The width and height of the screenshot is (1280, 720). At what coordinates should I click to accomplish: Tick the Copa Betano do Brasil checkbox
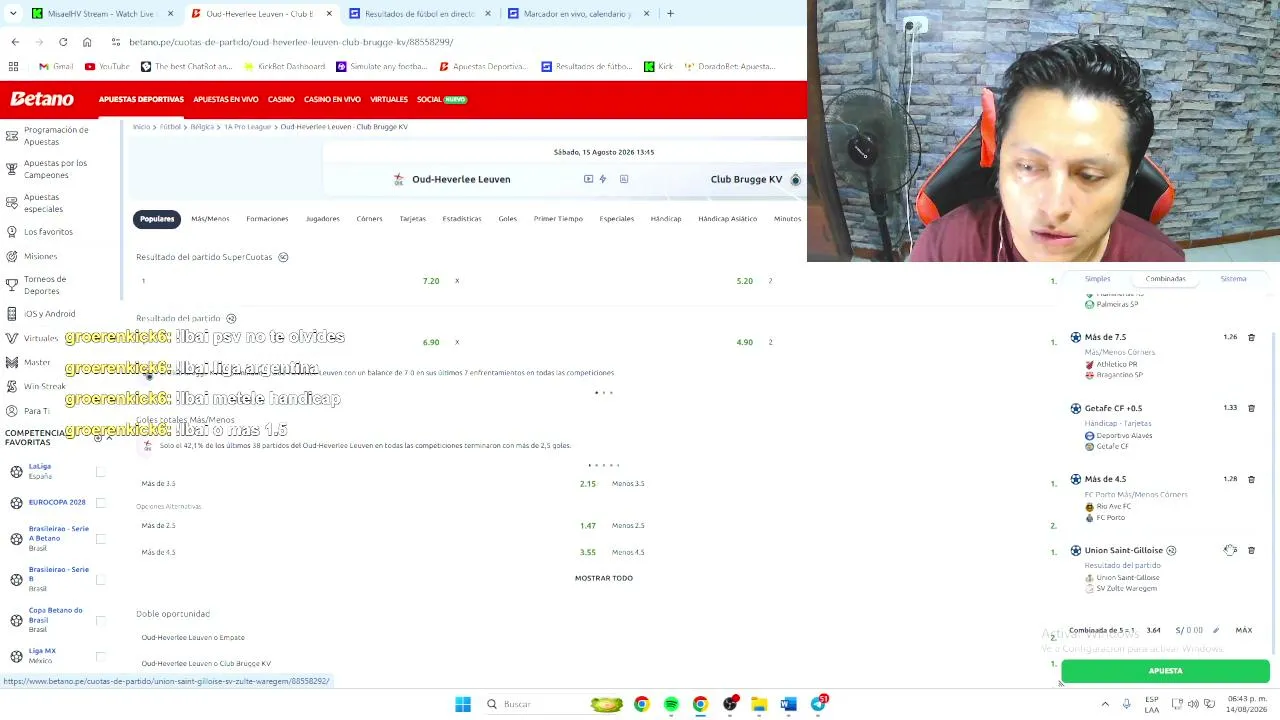(100, 621)
